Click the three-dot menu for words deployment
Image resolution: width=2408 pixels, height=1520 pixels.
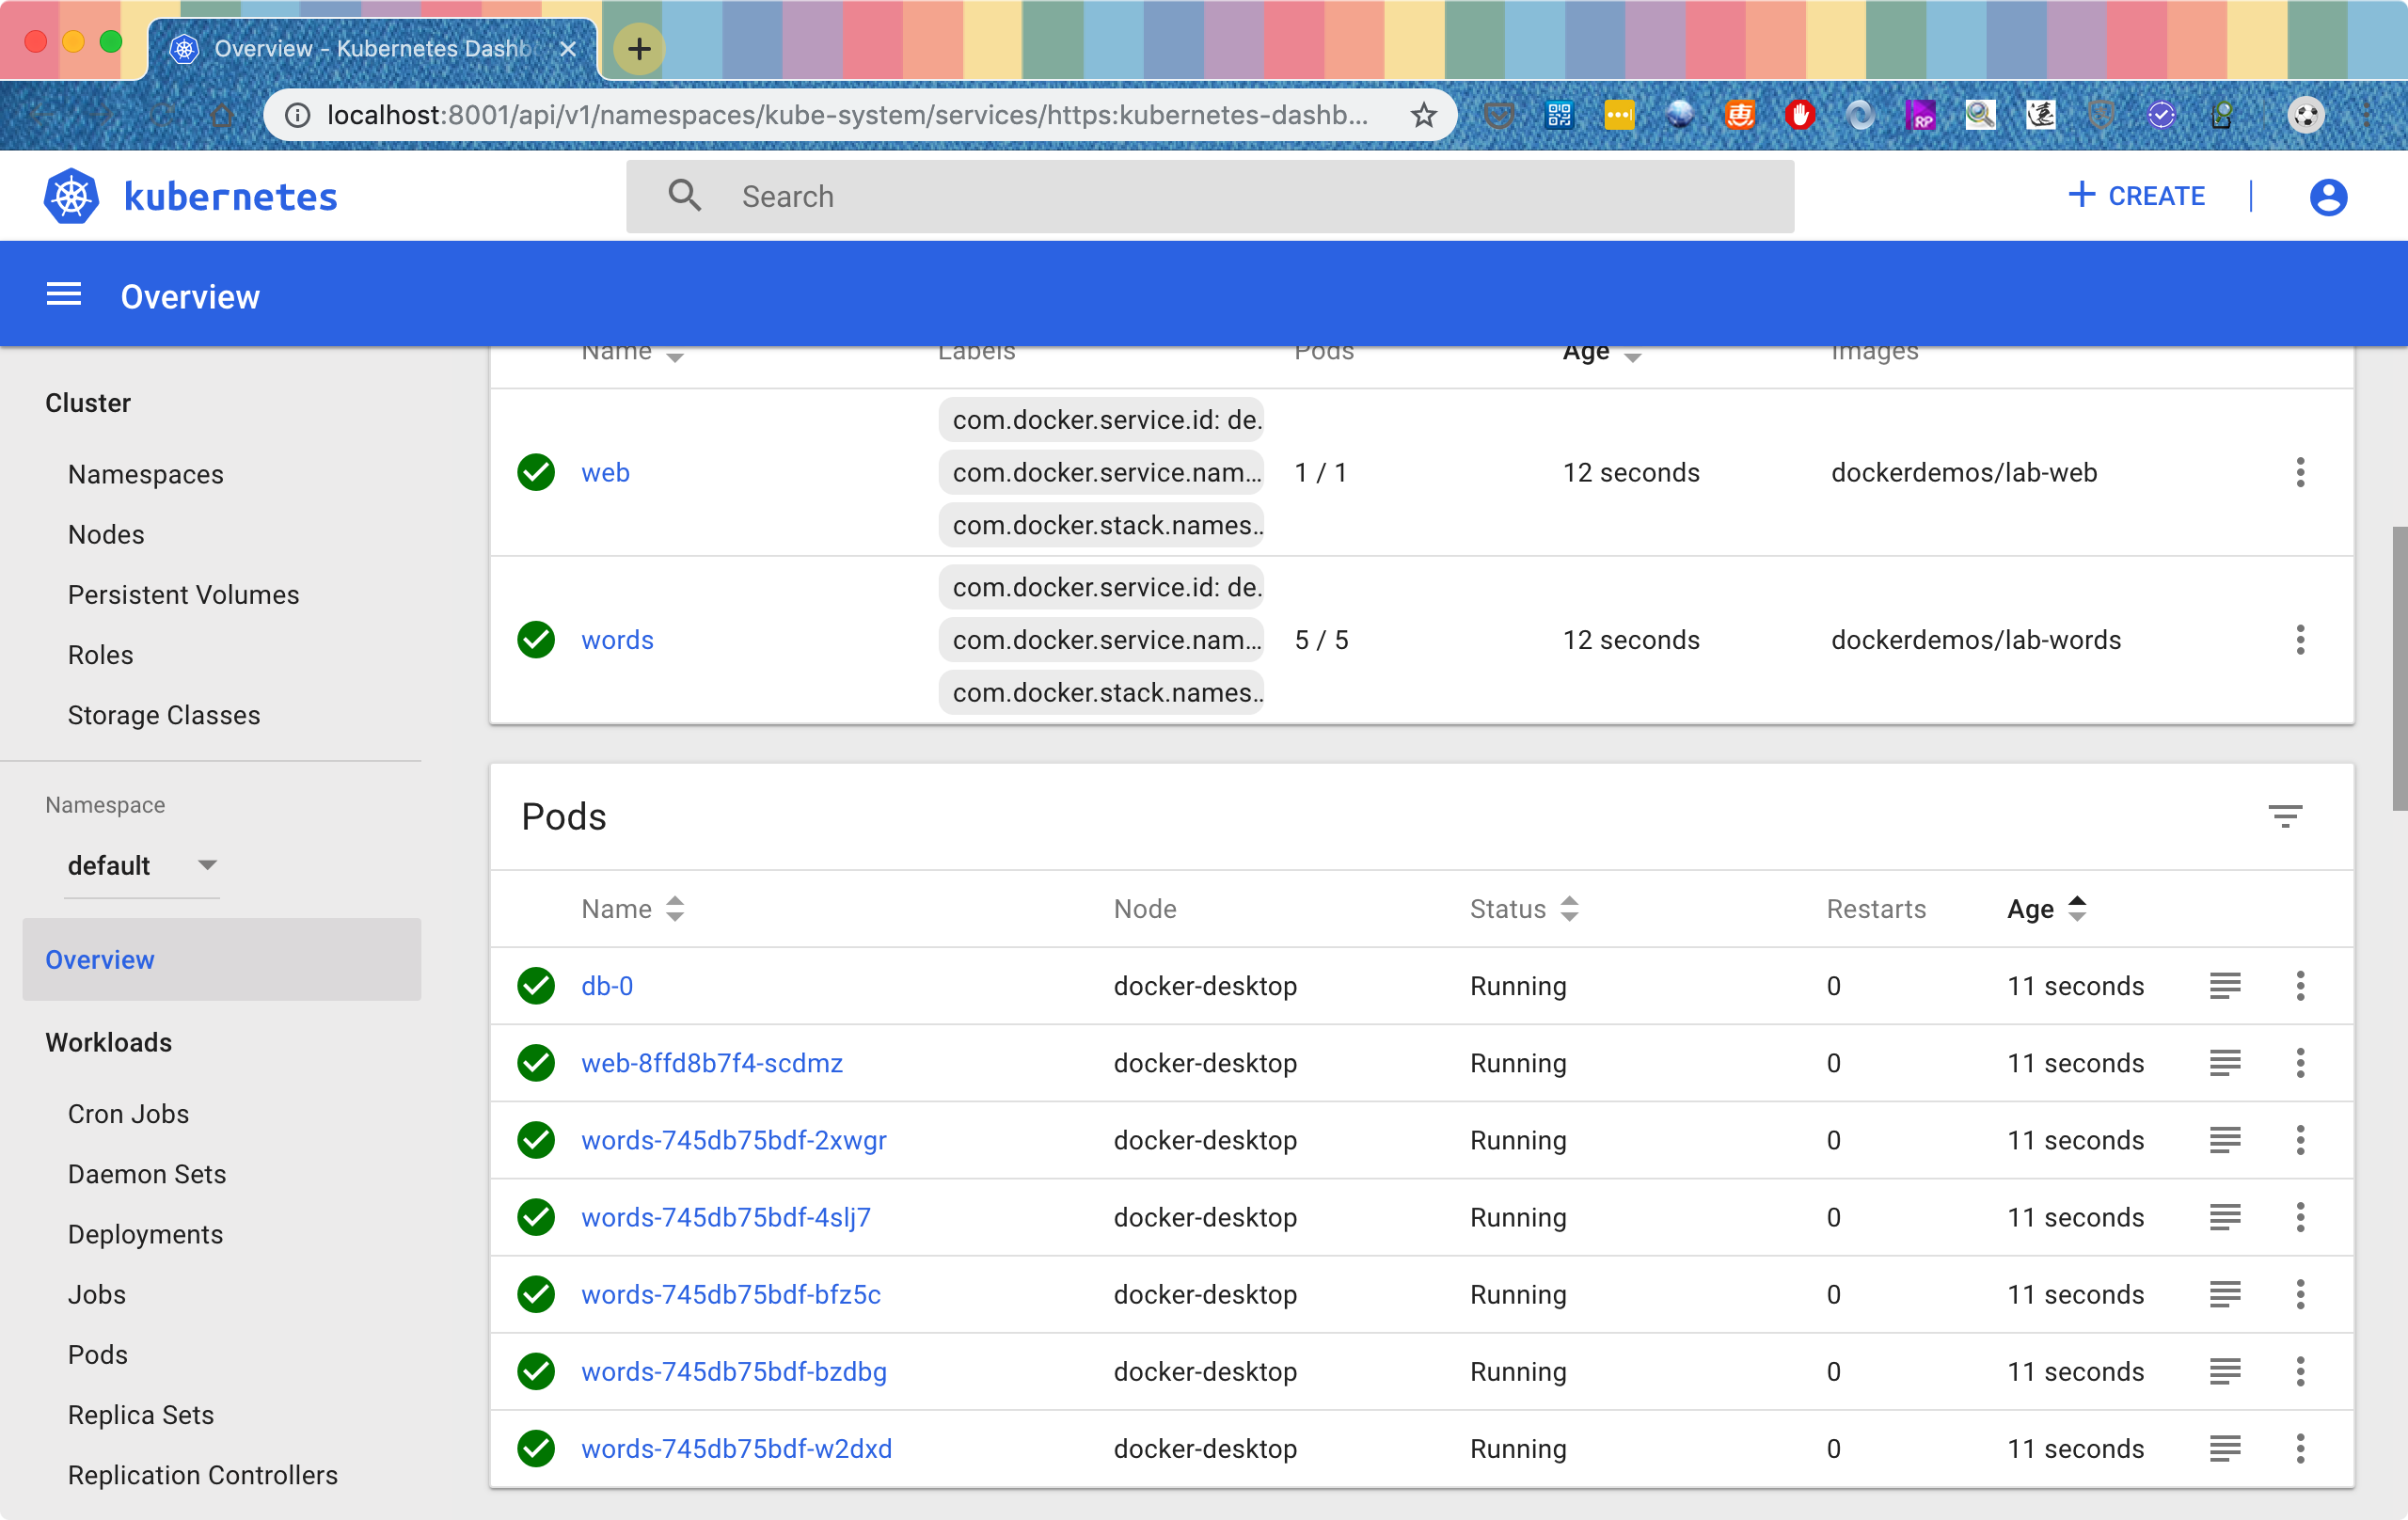[x=2300, y=640]
